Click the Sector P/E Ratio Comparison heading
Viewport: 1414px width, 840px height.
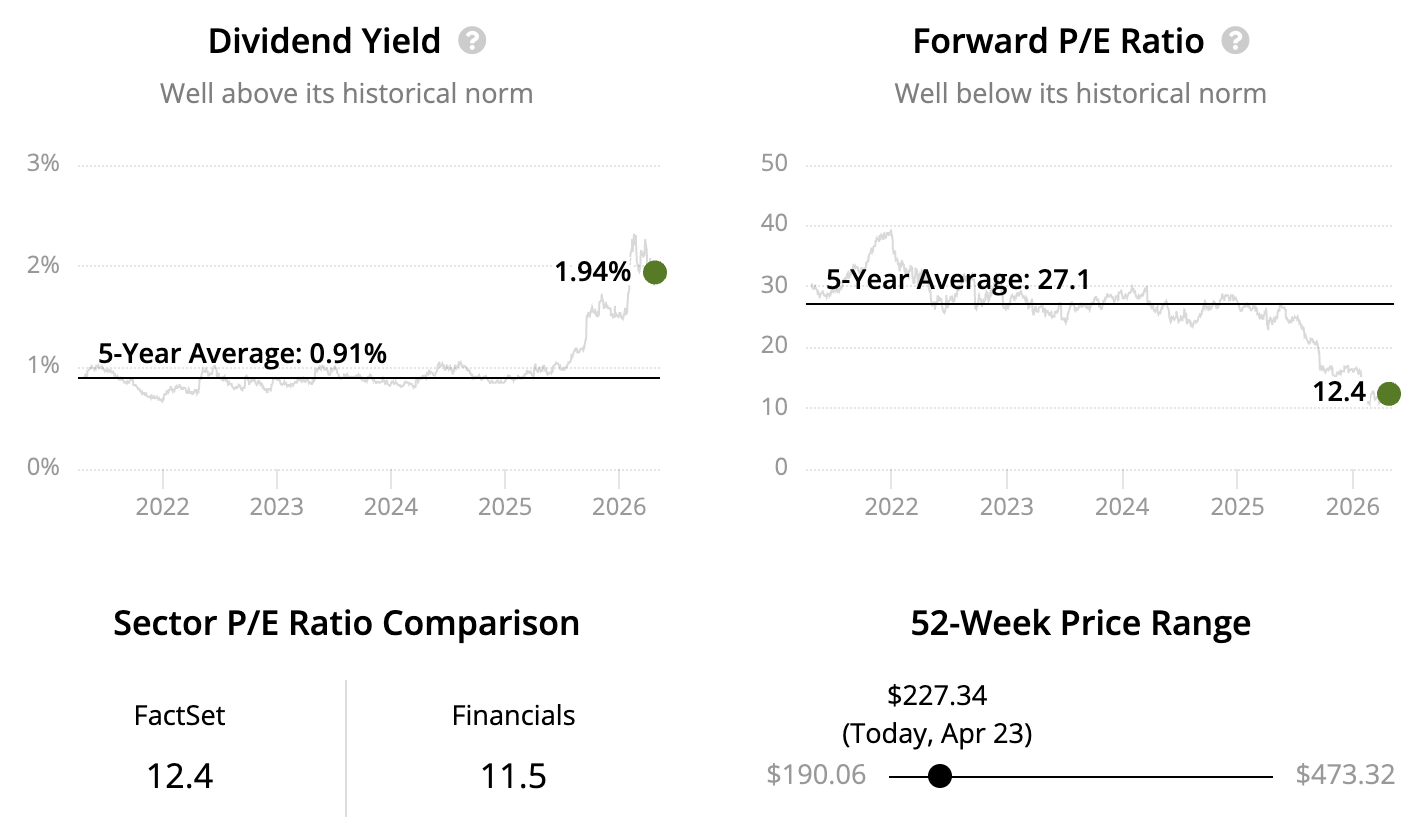[x=346, y=623]
